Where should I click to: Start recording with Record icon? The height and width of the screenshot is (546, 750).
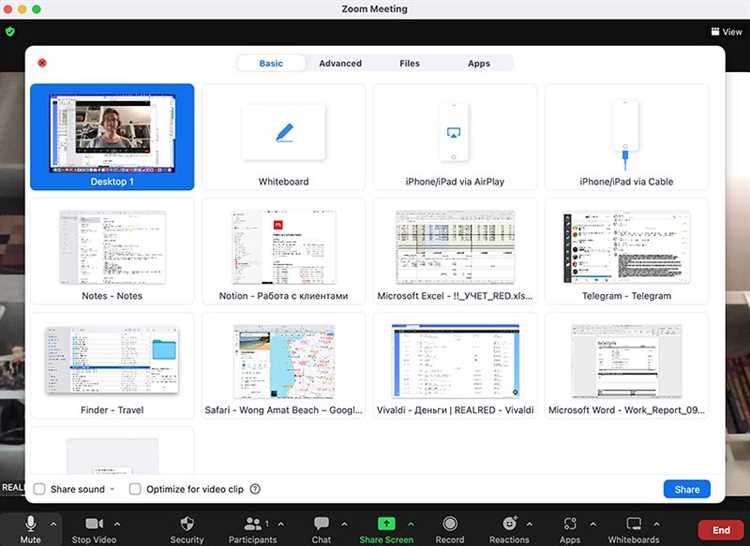point(450,524)
